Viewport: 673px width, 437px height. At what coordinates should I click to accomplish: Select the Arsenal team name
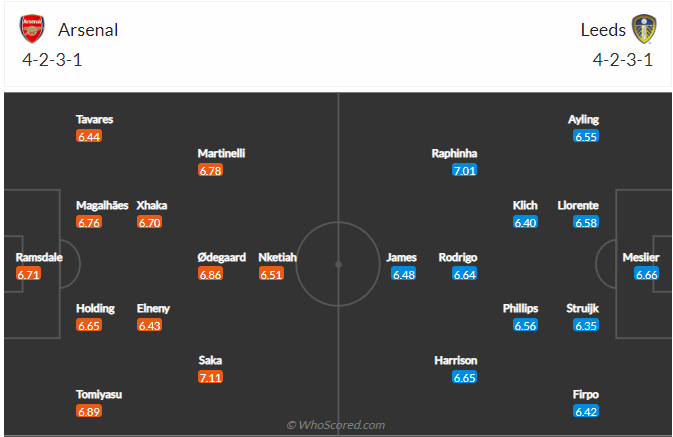[x=88, y=30]
